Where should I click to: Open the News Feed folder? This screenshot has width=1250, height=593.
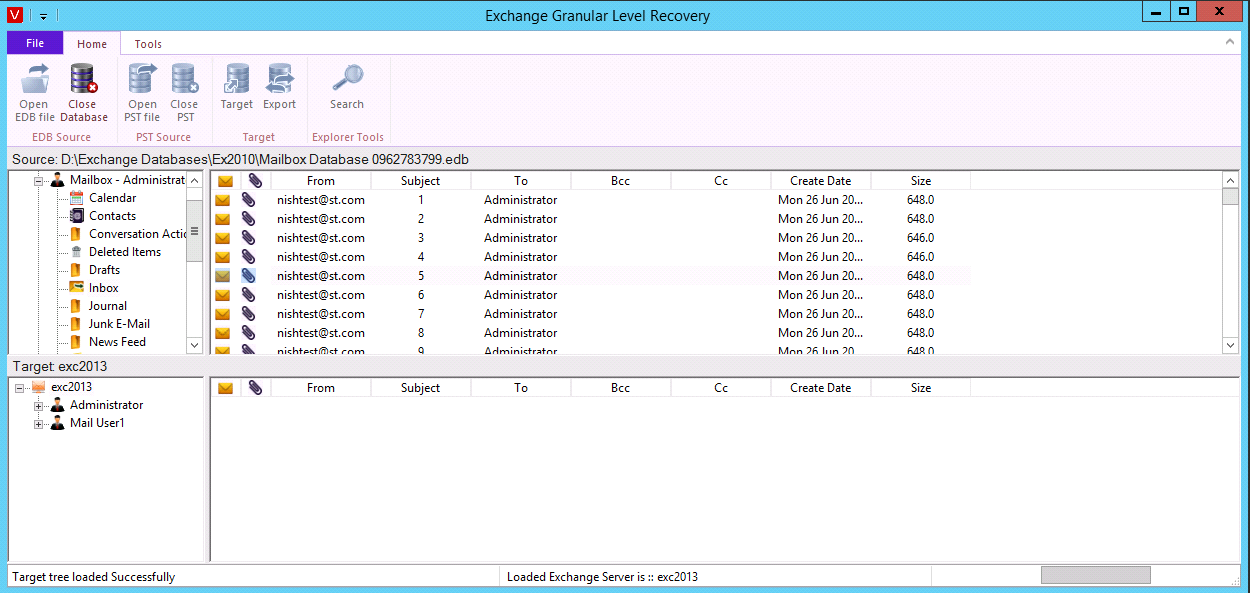[x=117, y=342]
